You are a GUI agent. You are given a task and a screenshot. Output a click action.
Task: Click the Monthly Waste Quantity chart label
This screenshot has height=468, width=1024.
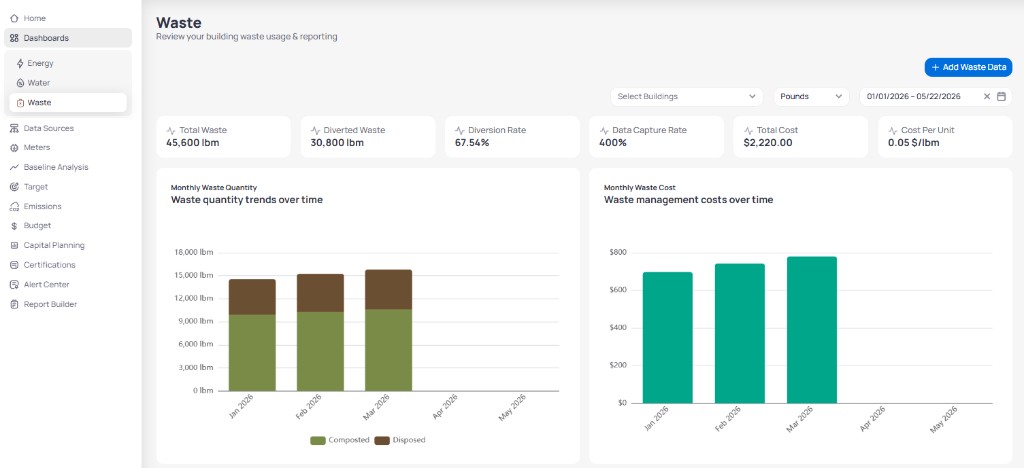(x=214, y=187)
